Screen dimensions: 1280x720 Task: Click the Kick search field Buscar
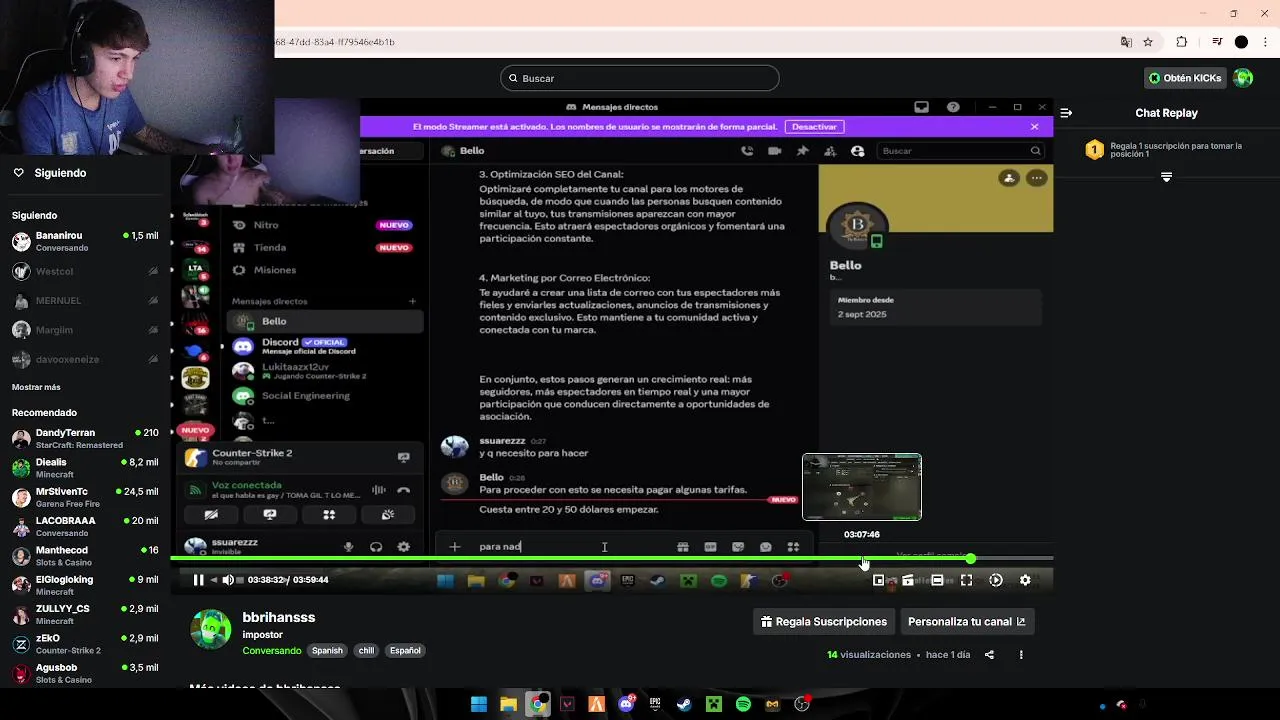640,78
